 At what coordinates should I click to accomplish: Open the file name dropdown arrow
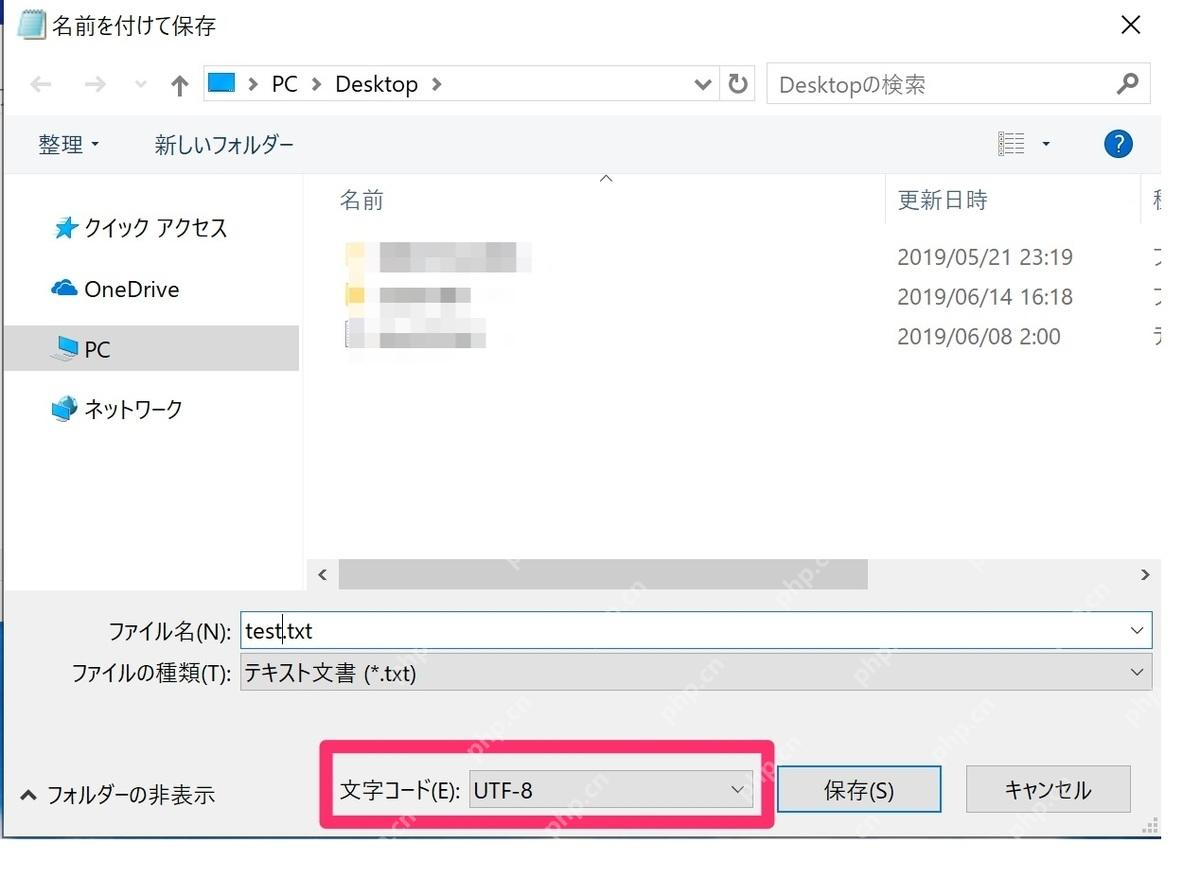pos(1137,631)
